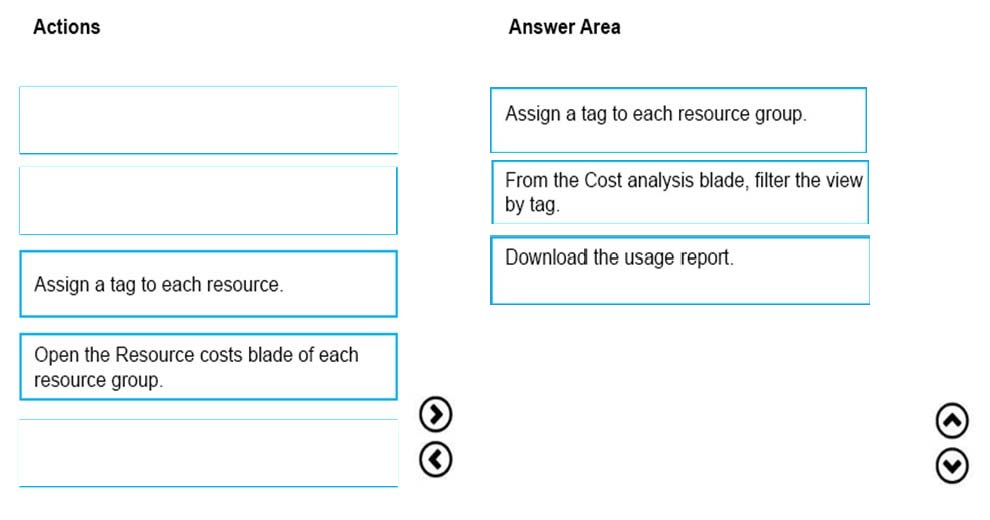This screenshot has height=520, width=990.
Task: Shift the selected answer one step down
Action: click(952, 466)
